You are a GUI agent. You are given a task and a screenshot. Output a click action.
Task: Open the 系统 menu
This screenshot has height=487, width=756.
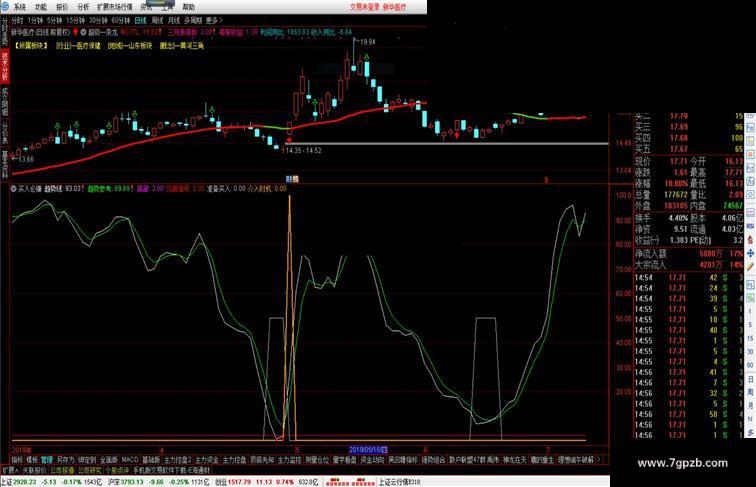19,7
